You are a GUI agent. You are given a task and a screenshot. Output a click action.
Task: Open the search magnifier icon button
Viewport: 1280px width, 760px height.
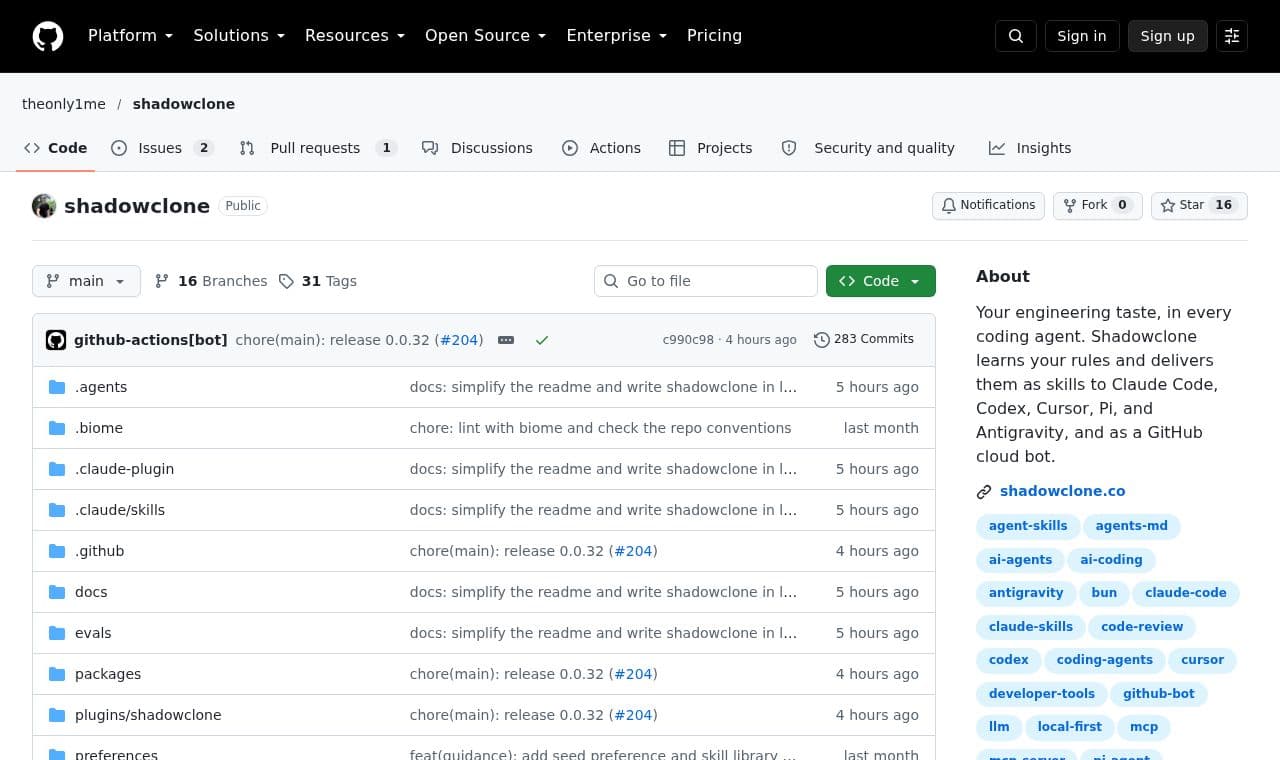[x=1016, y=36]
